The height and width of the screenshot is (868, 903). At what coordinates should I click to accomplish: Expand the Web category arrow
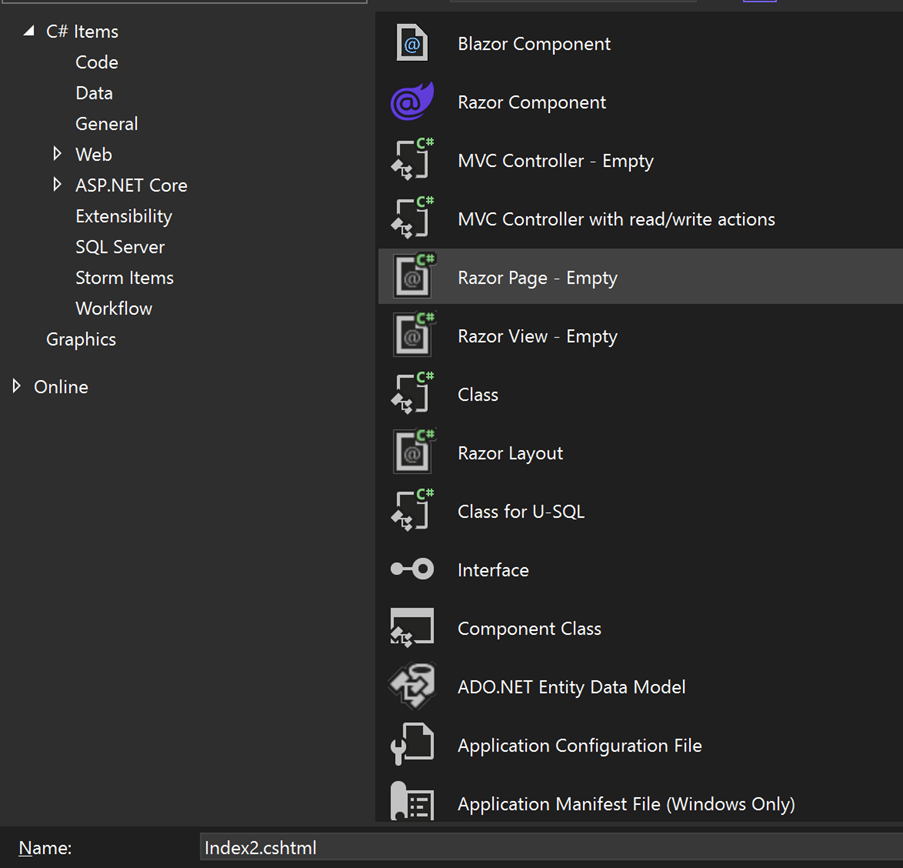point(57,154)
